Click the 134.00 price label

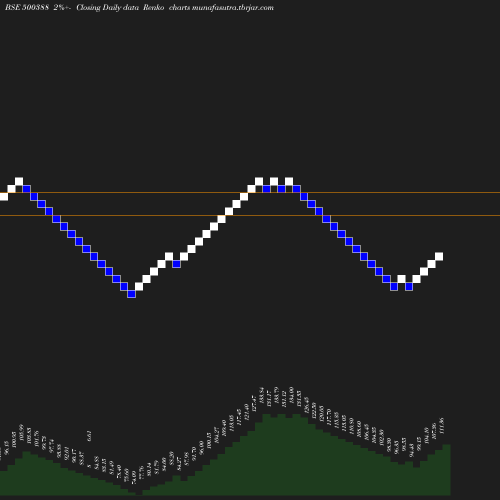(292, 395)
